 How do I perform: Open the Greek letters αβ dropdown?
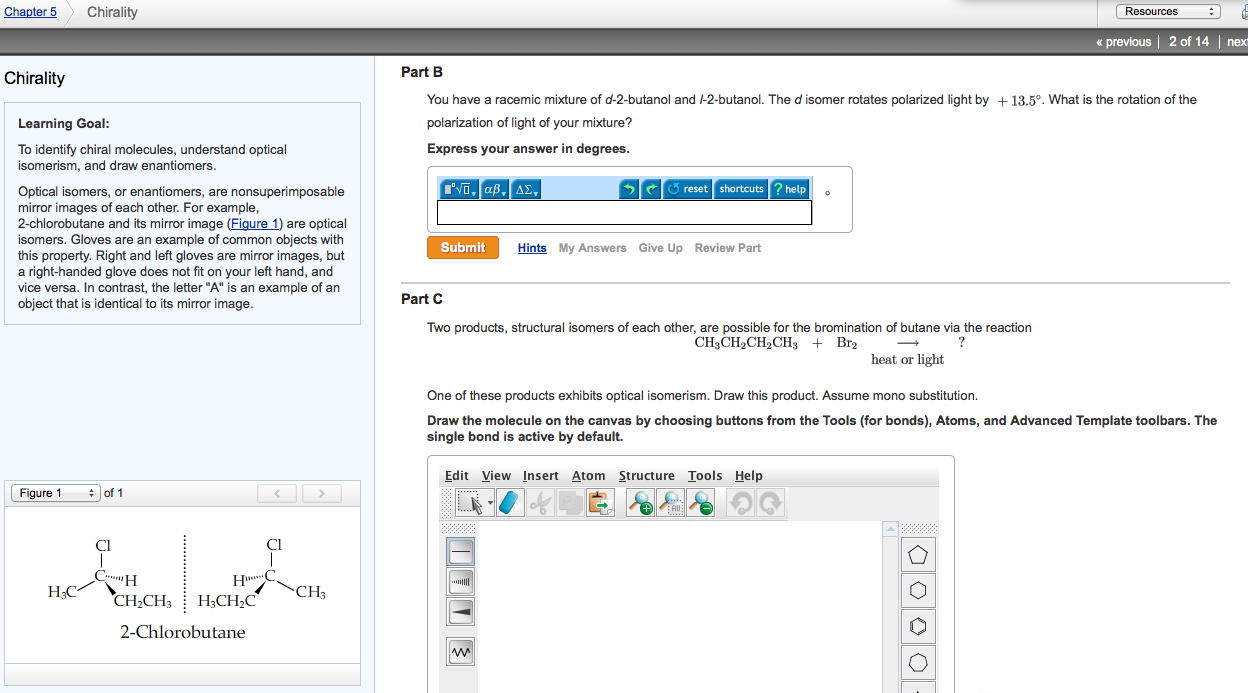tap(494, 188)
